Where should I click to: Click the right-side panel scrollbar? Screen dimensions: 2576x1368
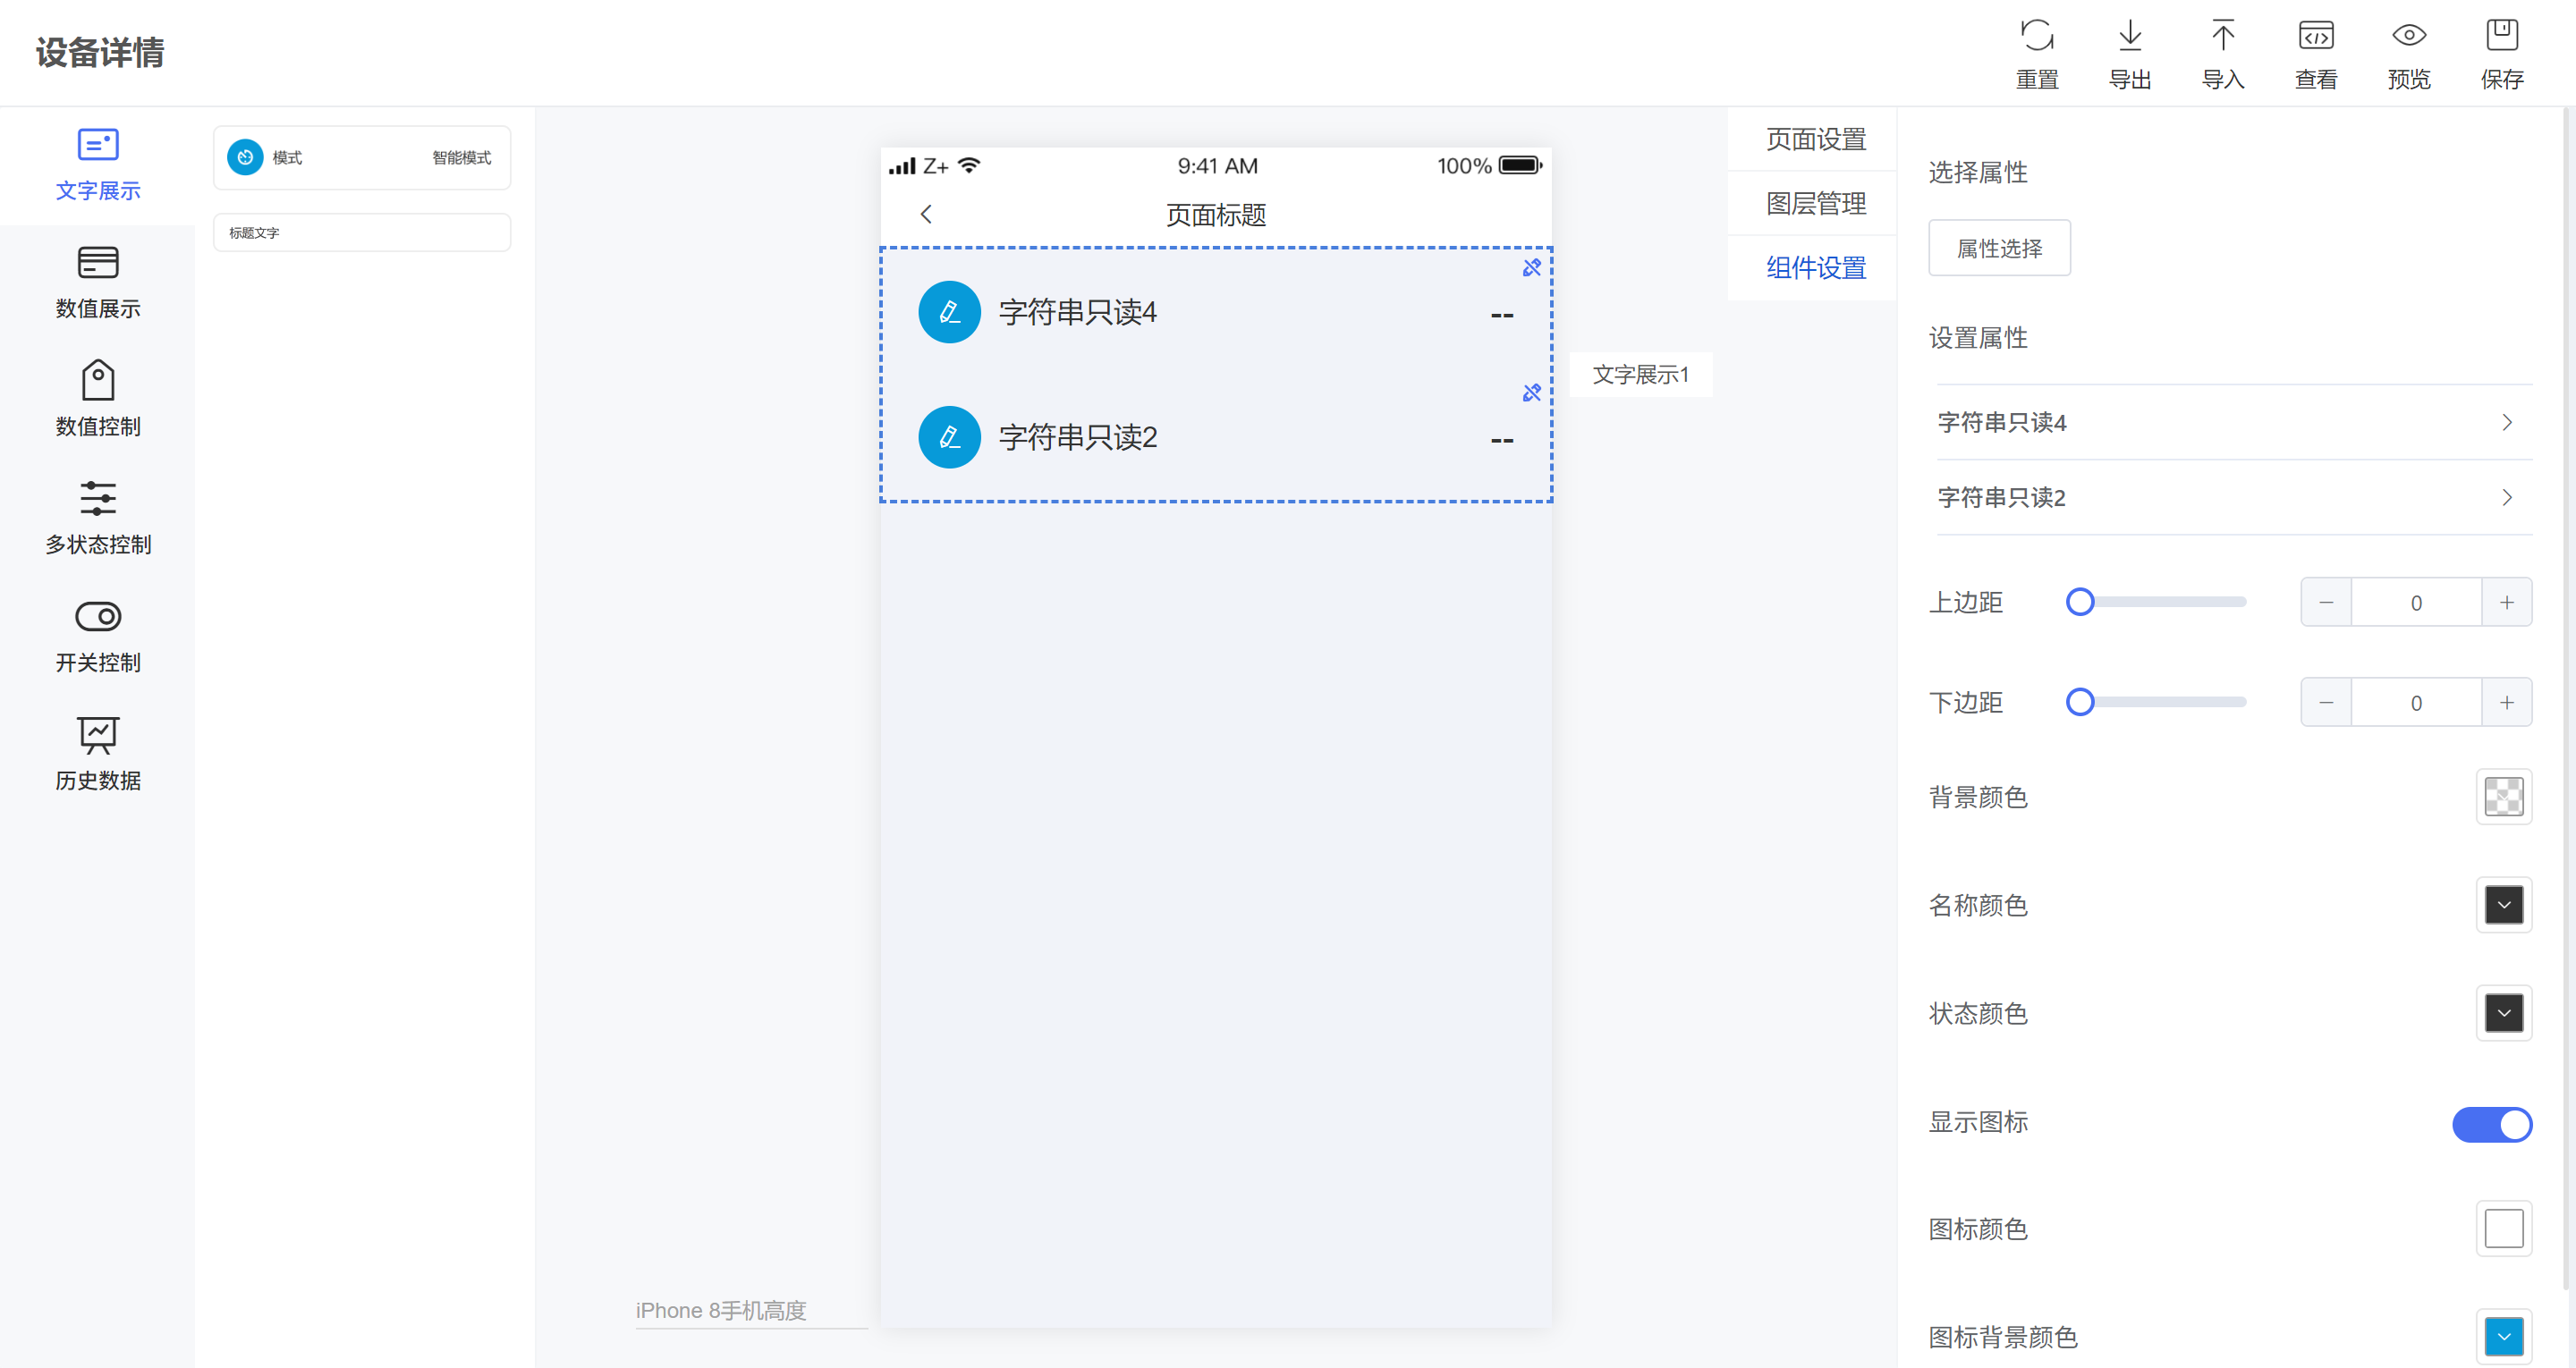tap(2567, 700)
